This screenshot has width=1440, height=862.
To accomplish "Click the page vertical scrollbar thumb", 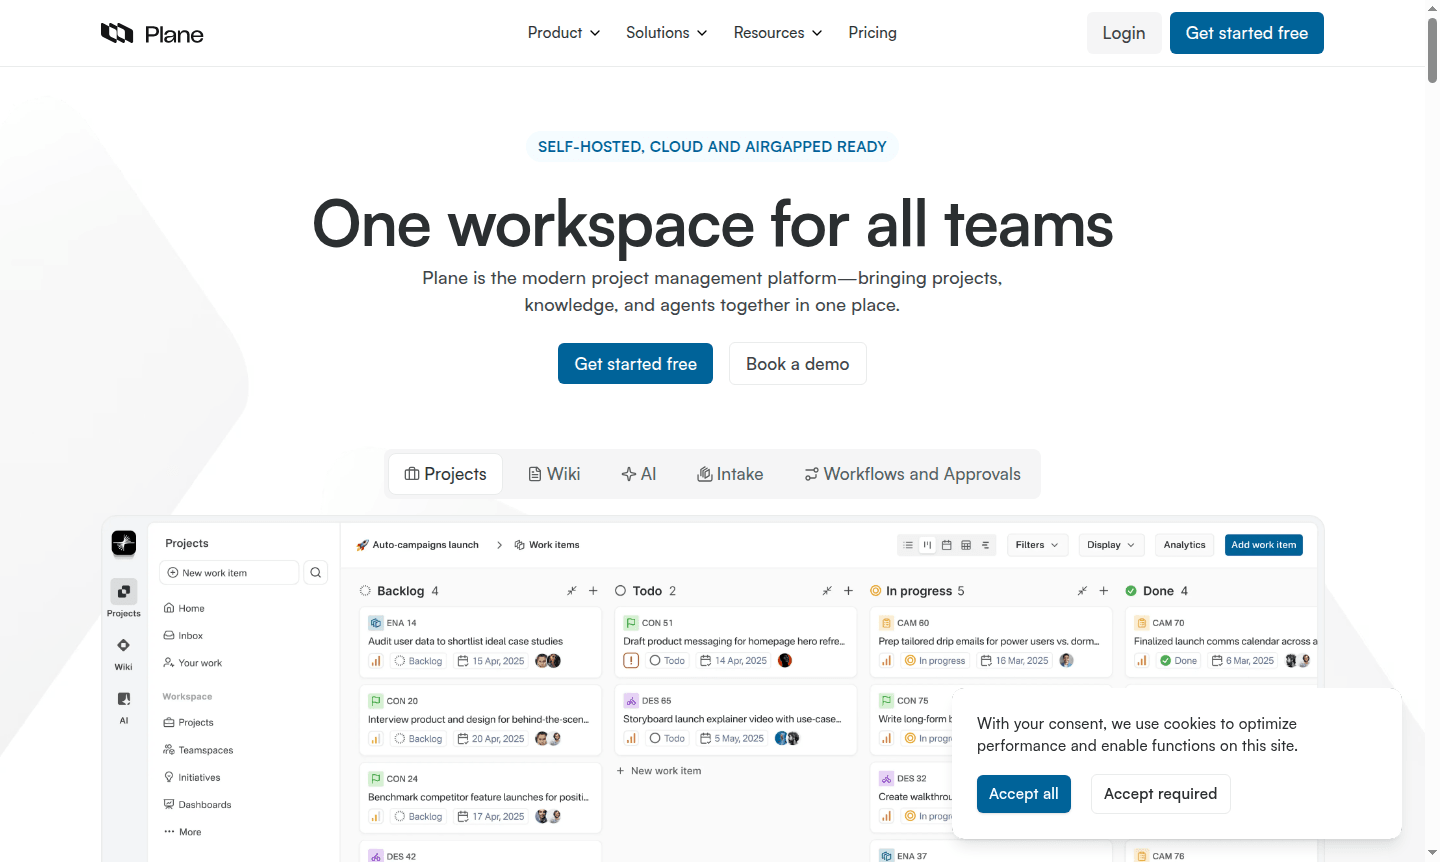I will tap(1432, 48).
